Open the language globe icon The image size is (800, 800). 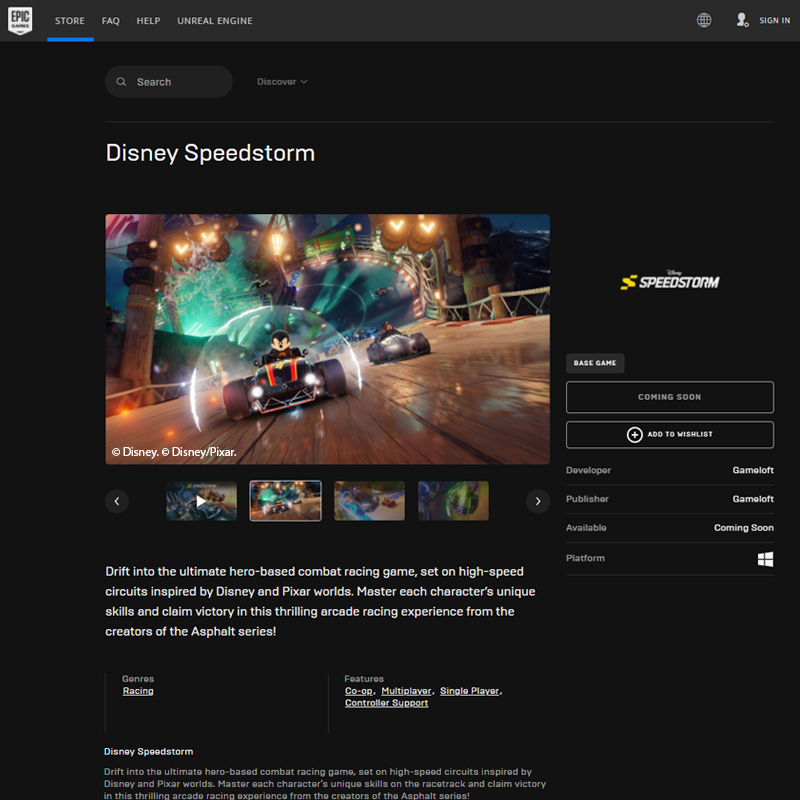[x=704, y=20]
